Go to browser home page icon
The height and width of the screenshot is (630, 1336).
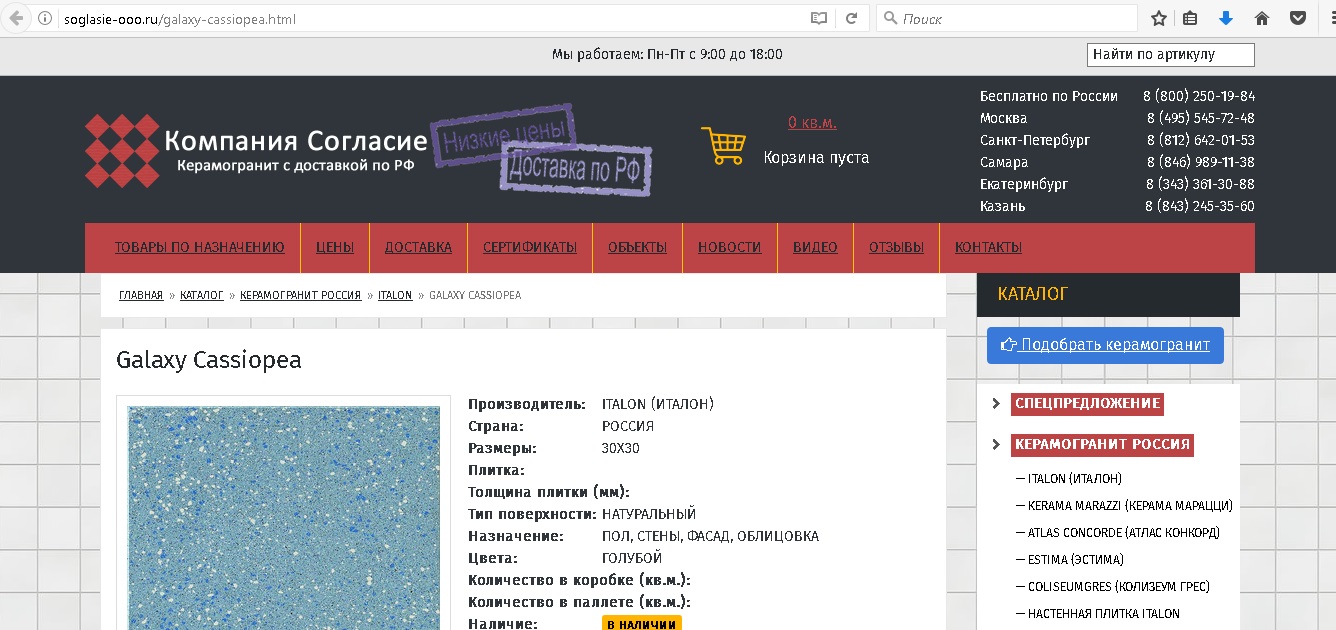tap(1262, 18)
